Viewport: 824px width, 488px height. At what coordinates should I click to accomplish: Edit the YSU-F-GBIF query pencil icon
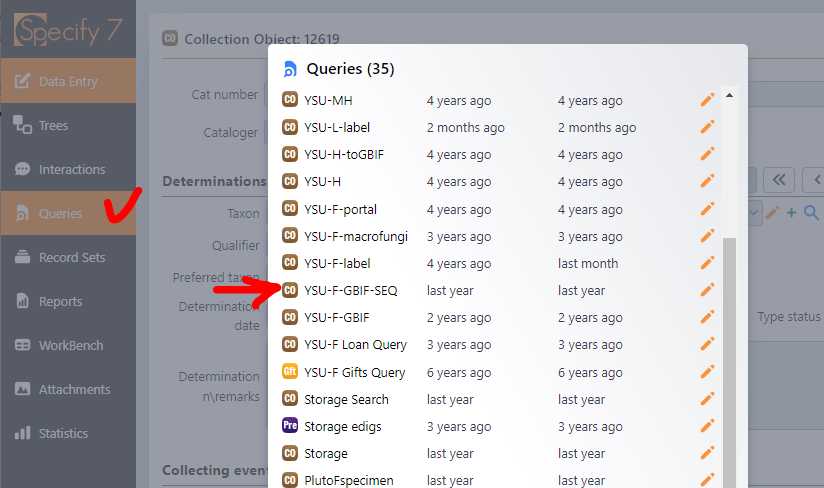(707, 317)
